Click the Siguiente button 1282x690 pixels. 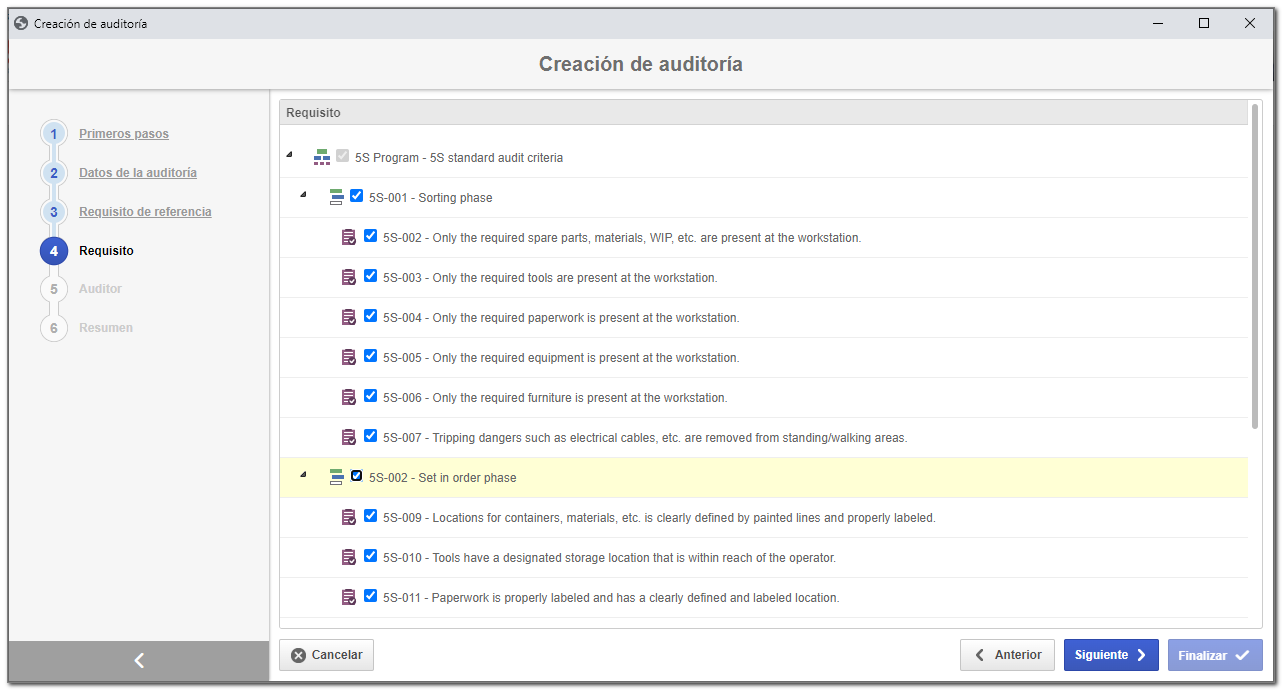pyautogui.click(x=1111, y=655)
